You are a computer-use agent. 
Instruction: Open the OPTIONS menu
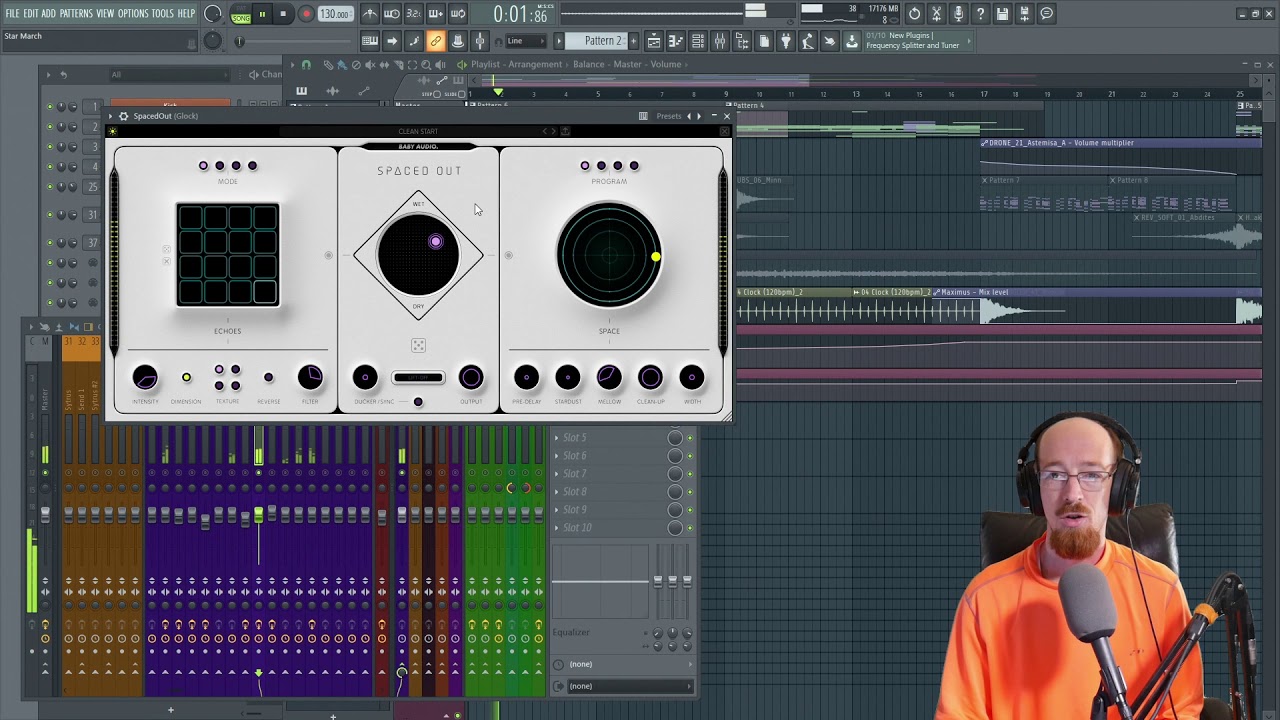pos(133,14)
